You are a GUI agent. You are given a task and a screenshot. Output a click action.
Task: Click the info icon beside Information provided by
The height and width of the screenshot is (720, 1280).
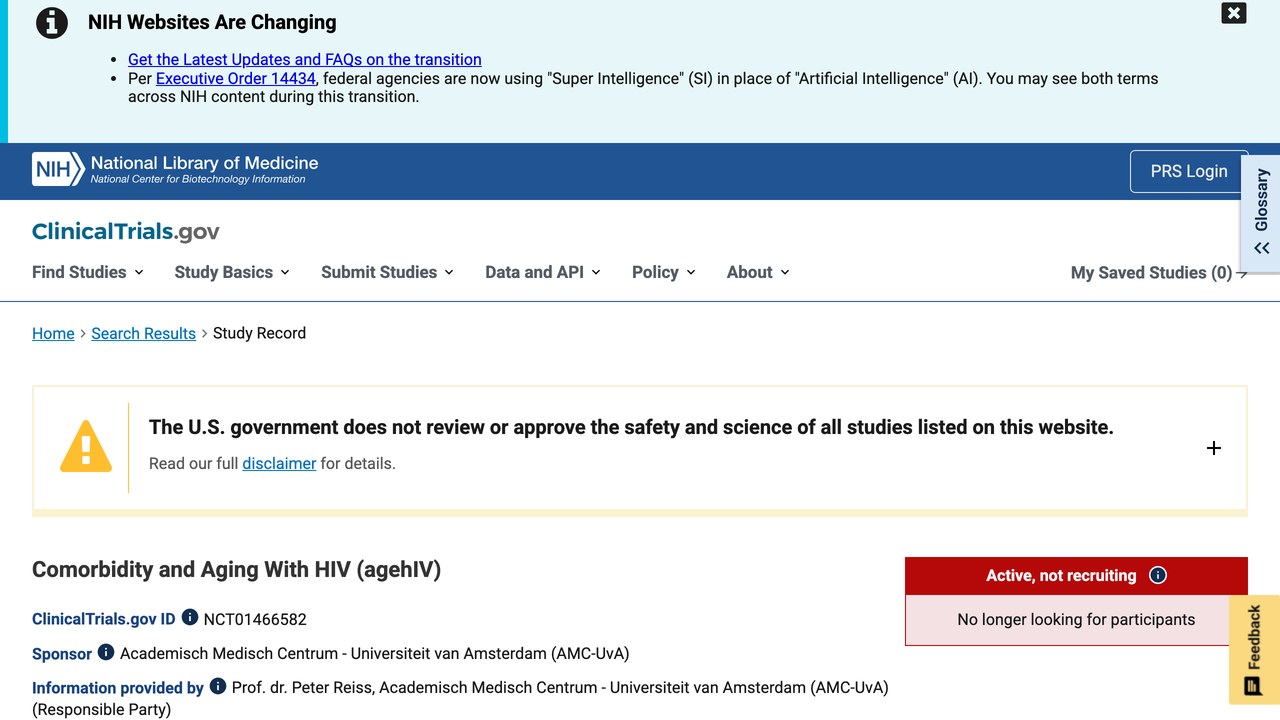point(218,686)
